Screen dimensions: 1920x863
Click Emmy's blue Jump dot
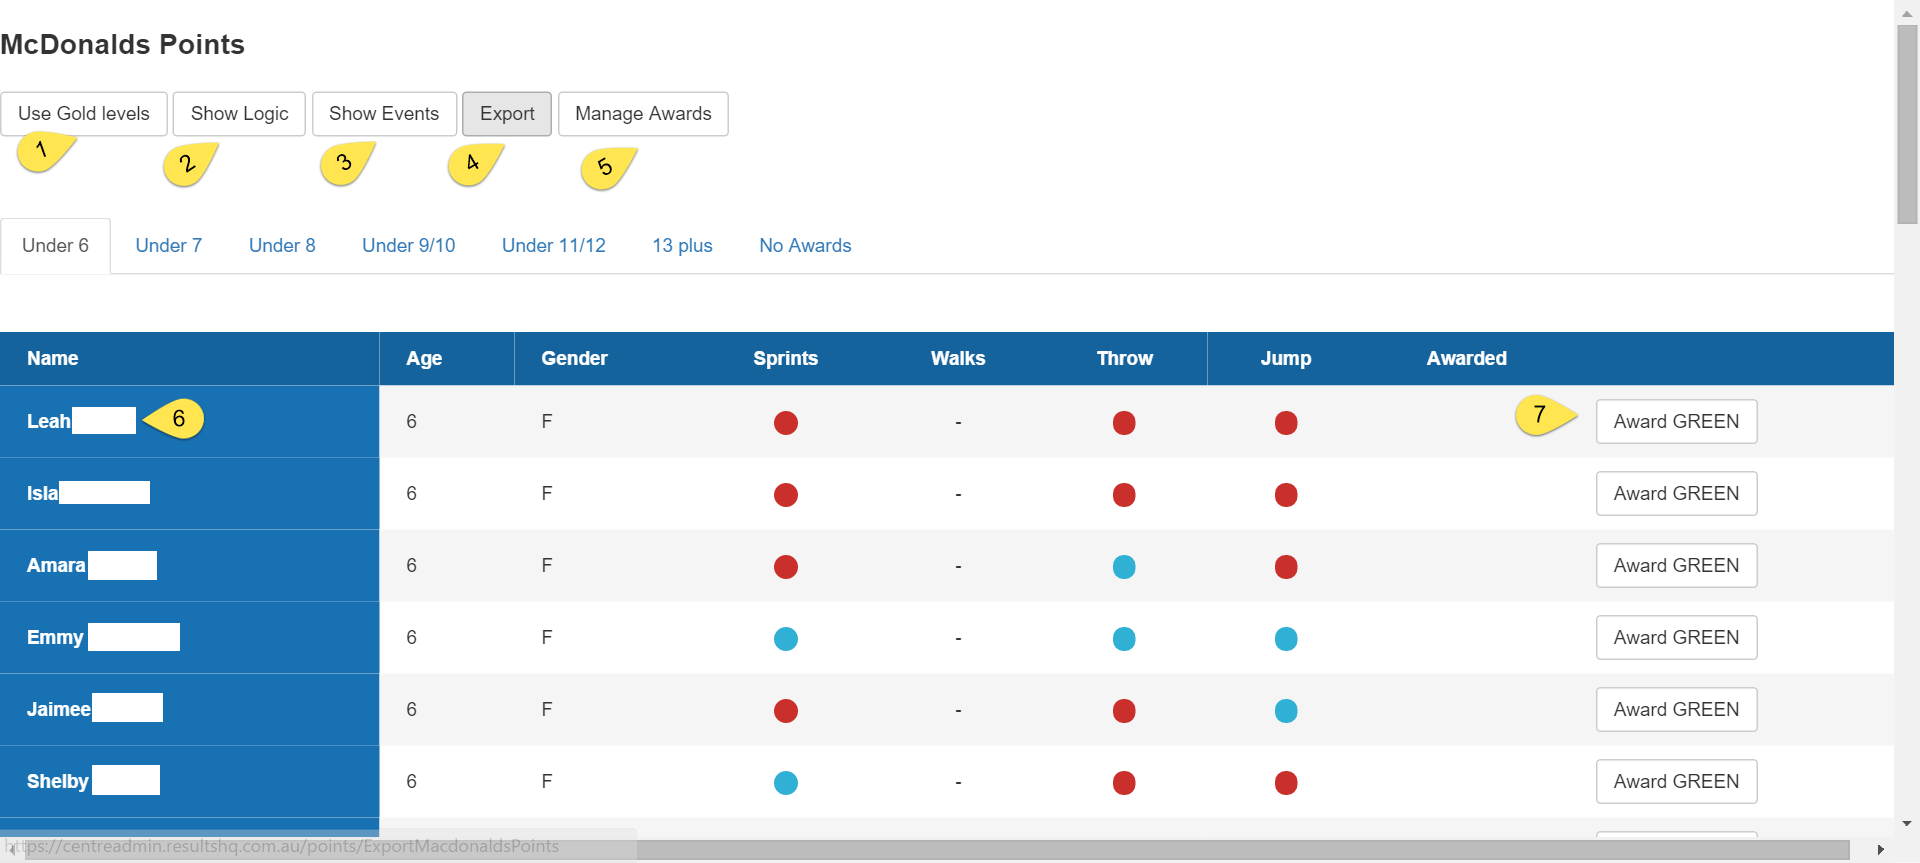1286,639
